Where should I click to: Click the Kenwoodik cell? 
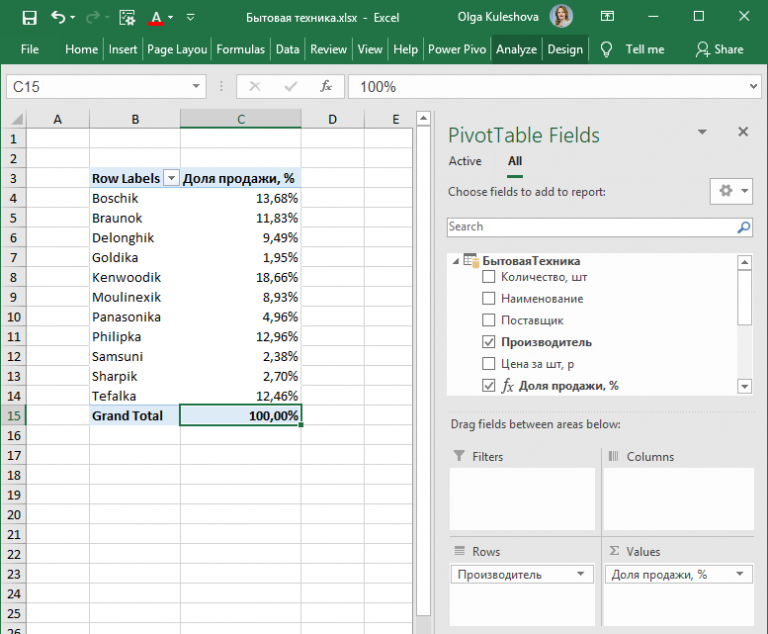coord(135,277)
